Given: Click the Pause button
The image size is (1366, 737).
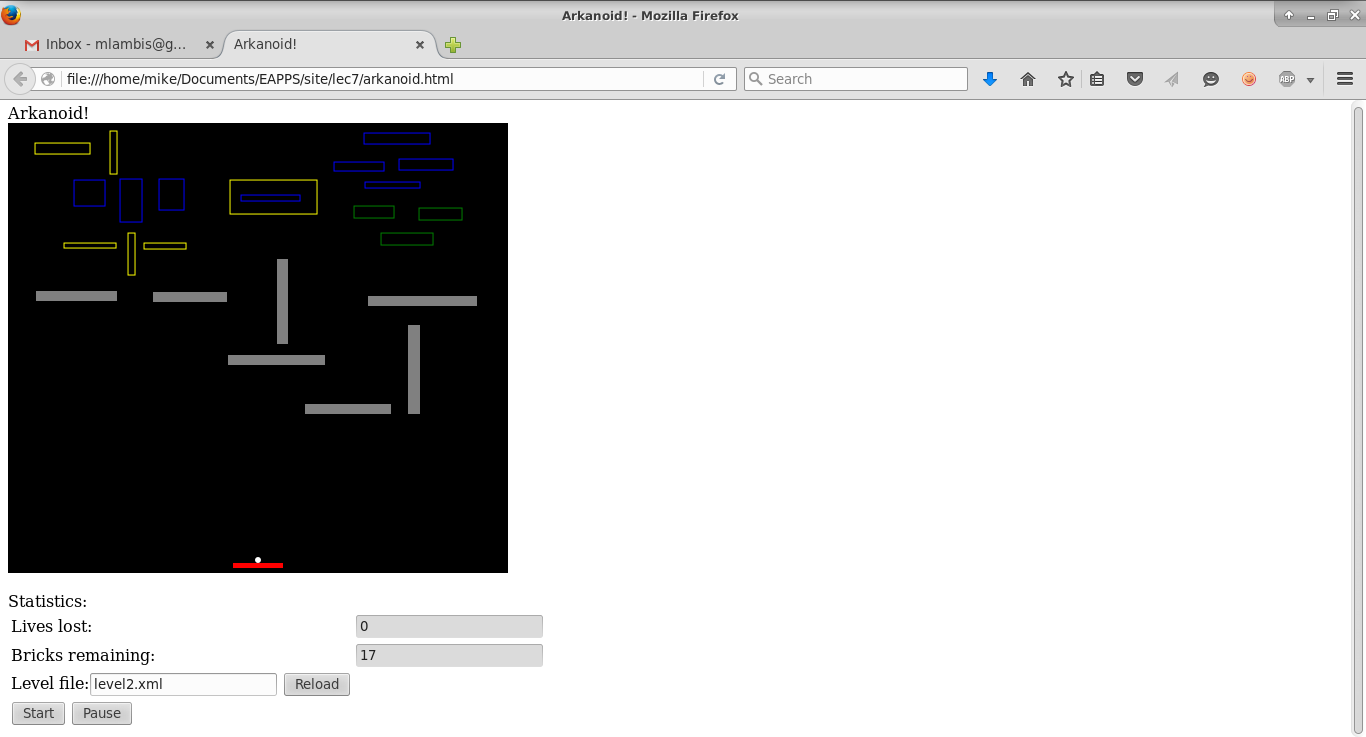Looking at the screenshot, I should click(102, 713).
